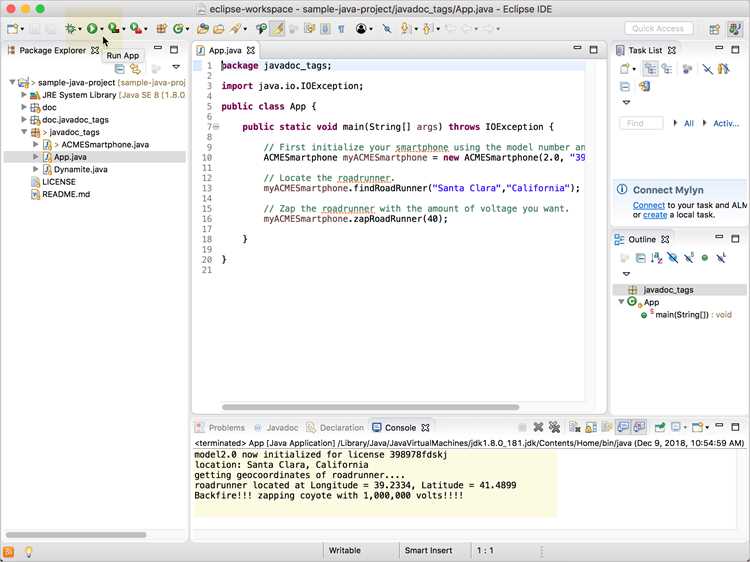This screenshot has width=750, height=562.
Task: Click Link with Editor in Package Explorer
Action: click(136, 69)
